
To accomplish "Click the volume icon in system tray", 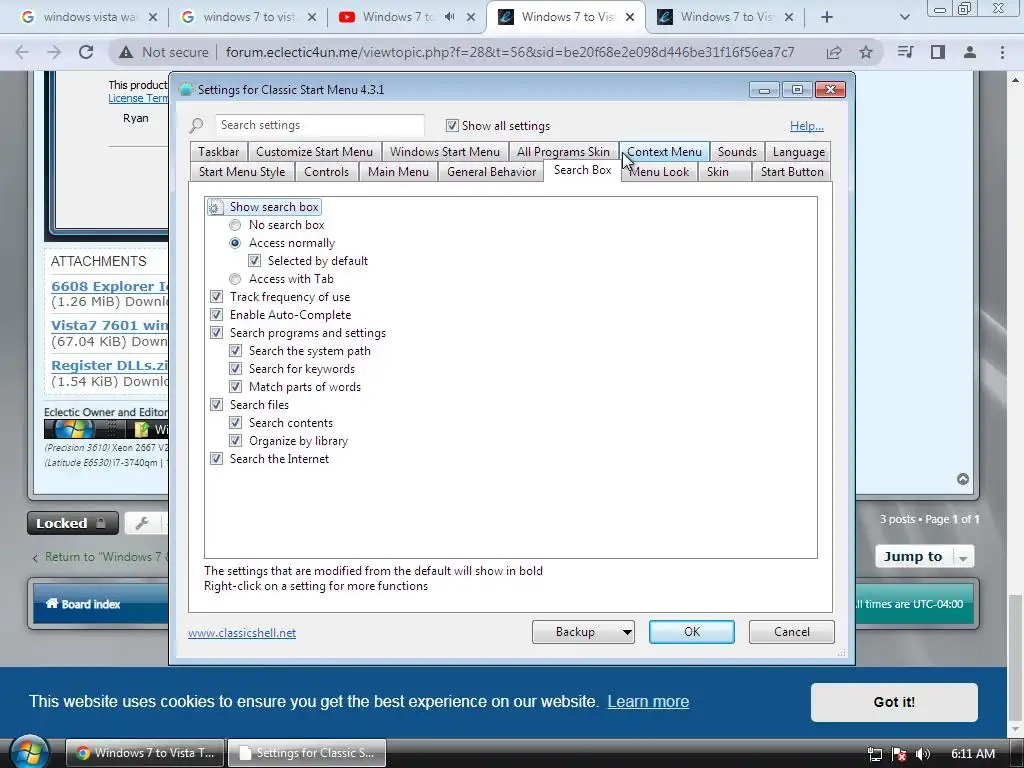I will [923, 754].
